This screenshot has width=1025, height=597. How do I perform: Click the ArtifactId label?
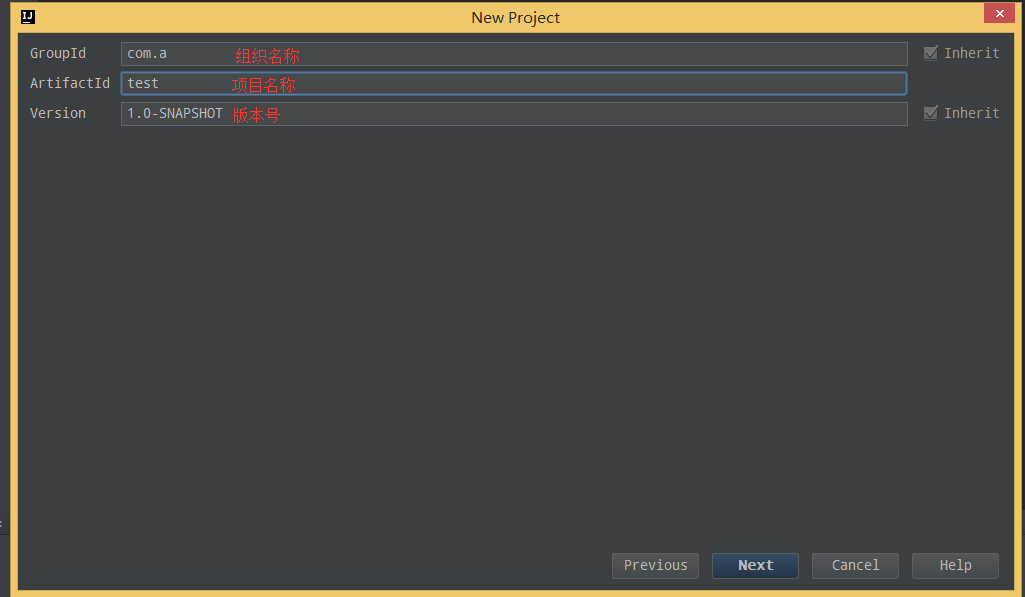click(70, 84)
